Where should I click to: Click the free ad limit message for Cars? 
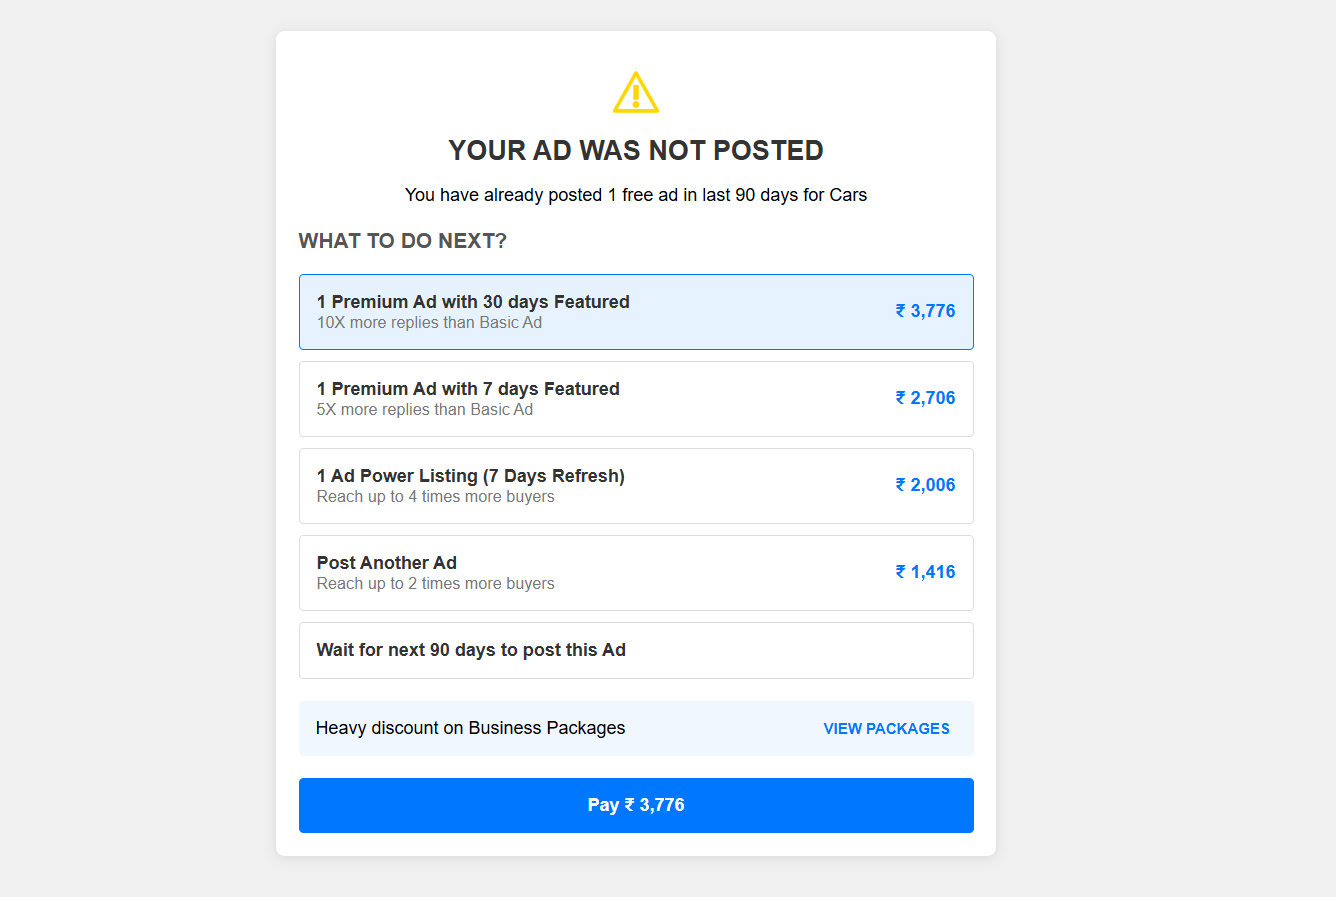[x=636, y=195]
